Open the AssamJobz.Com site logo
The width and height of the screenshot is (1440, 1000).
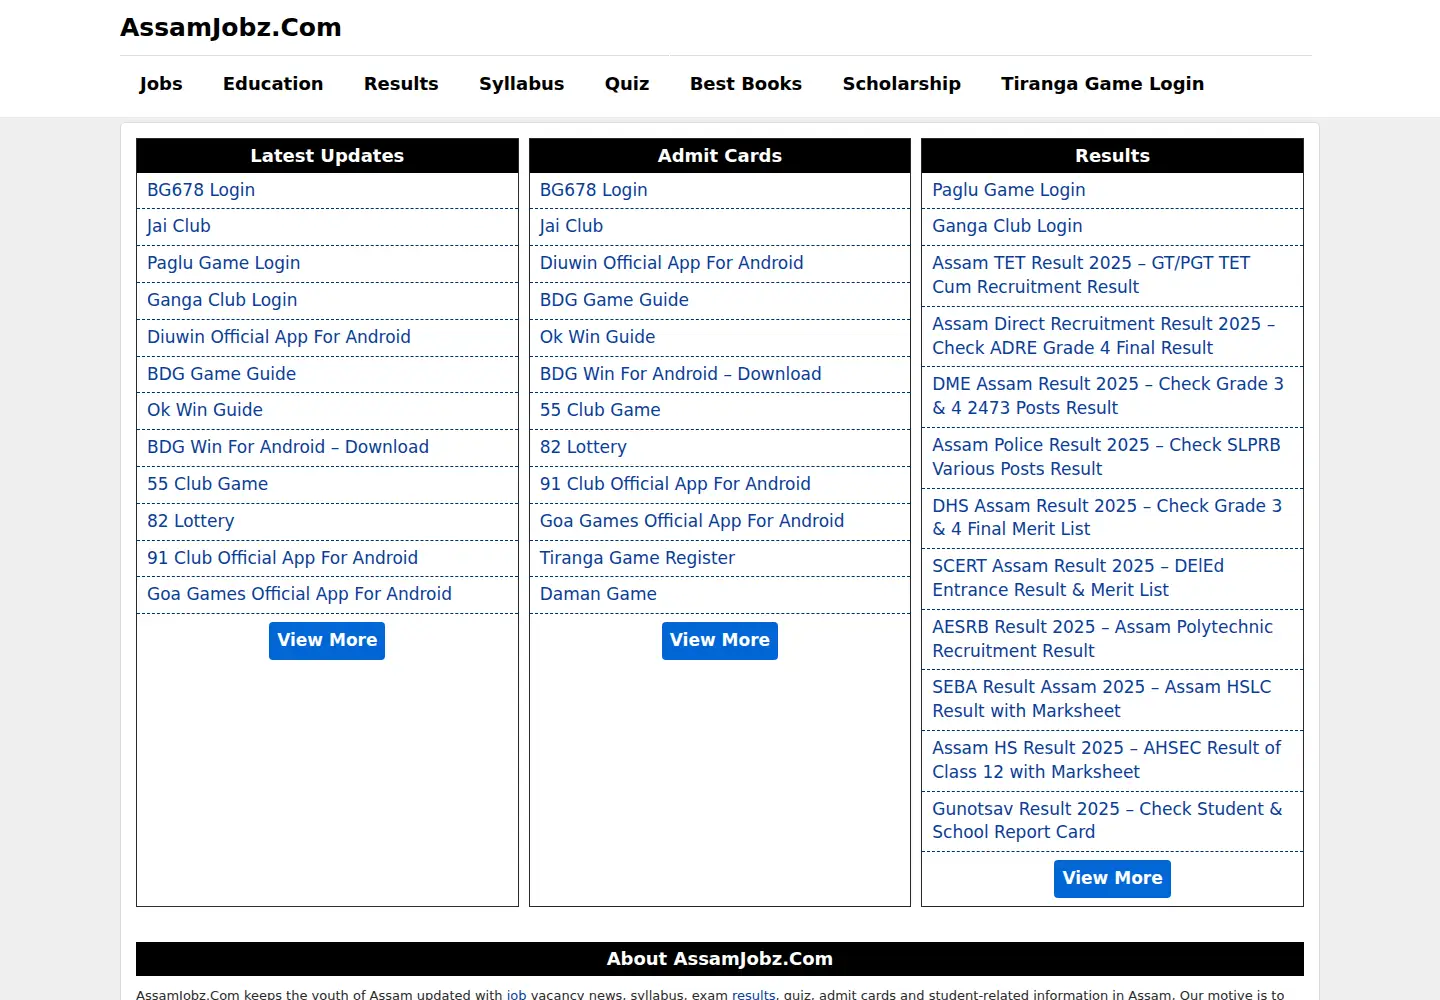(x=231, y=27)
